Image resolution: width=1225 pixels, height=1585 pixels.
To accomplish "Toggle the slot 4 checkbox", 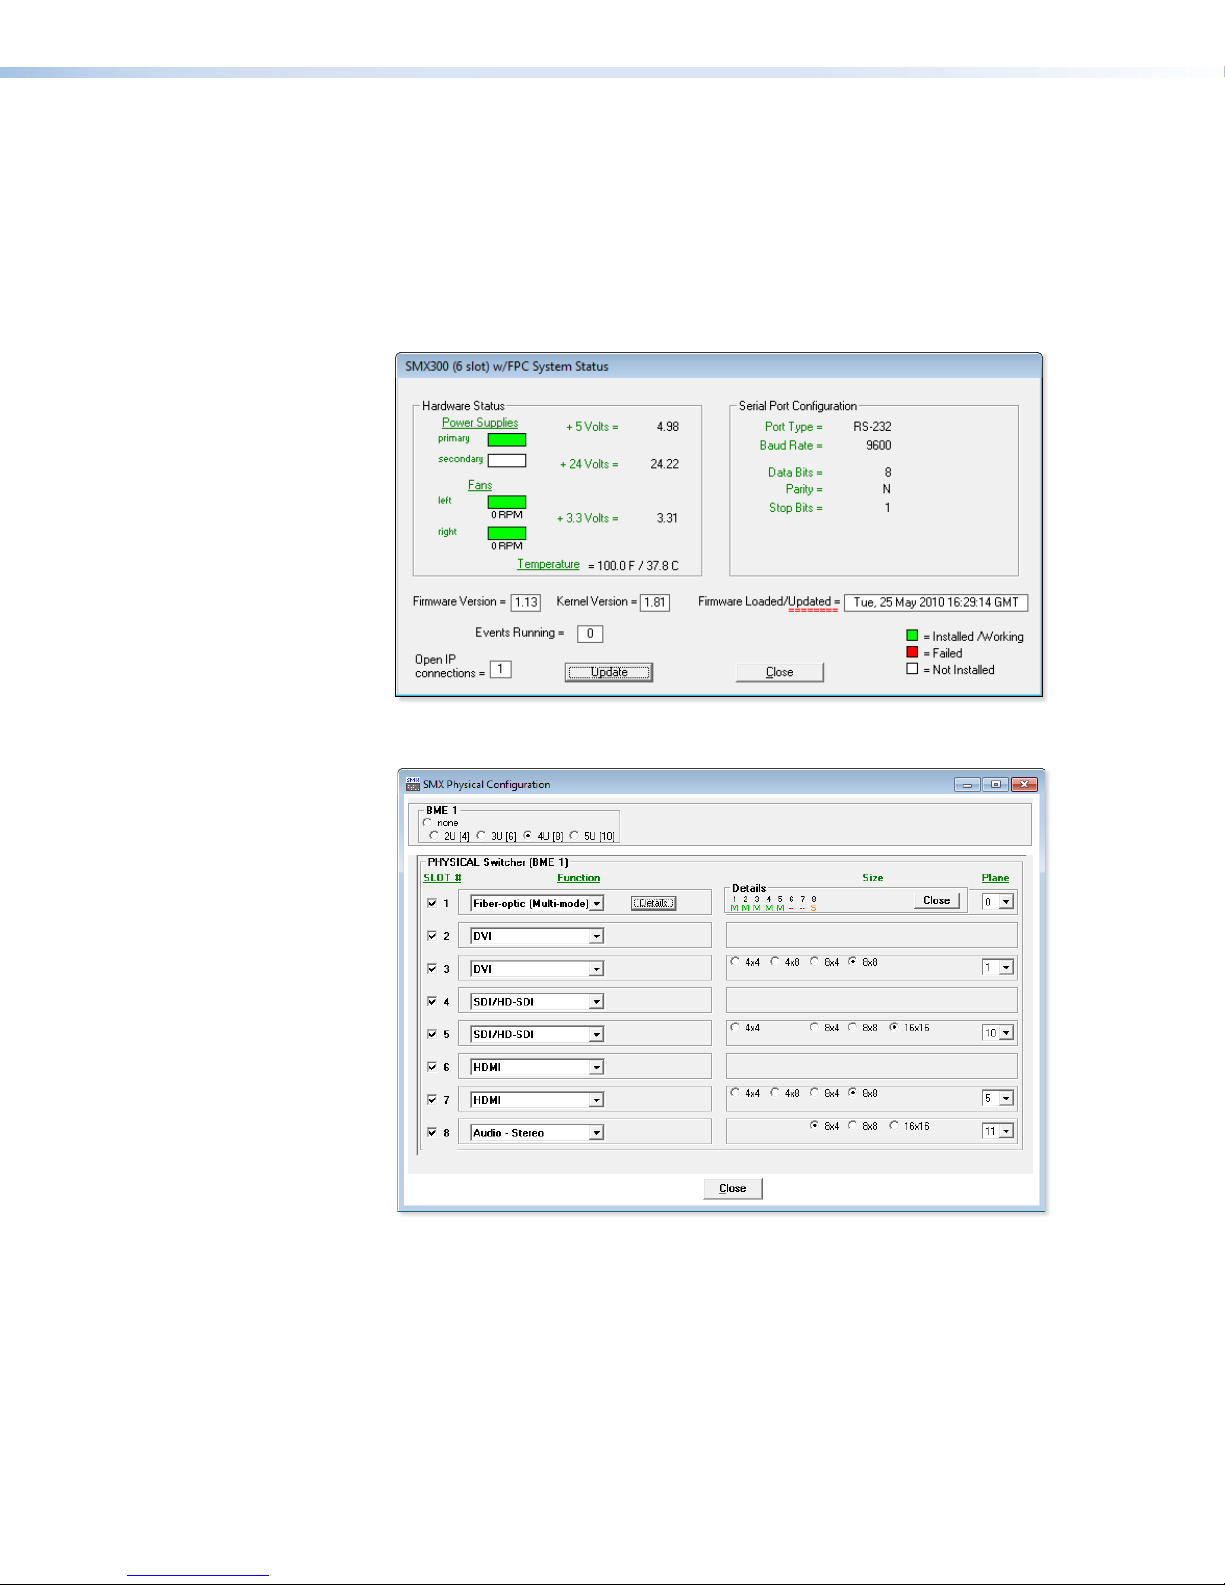I will pos(432,1001).
